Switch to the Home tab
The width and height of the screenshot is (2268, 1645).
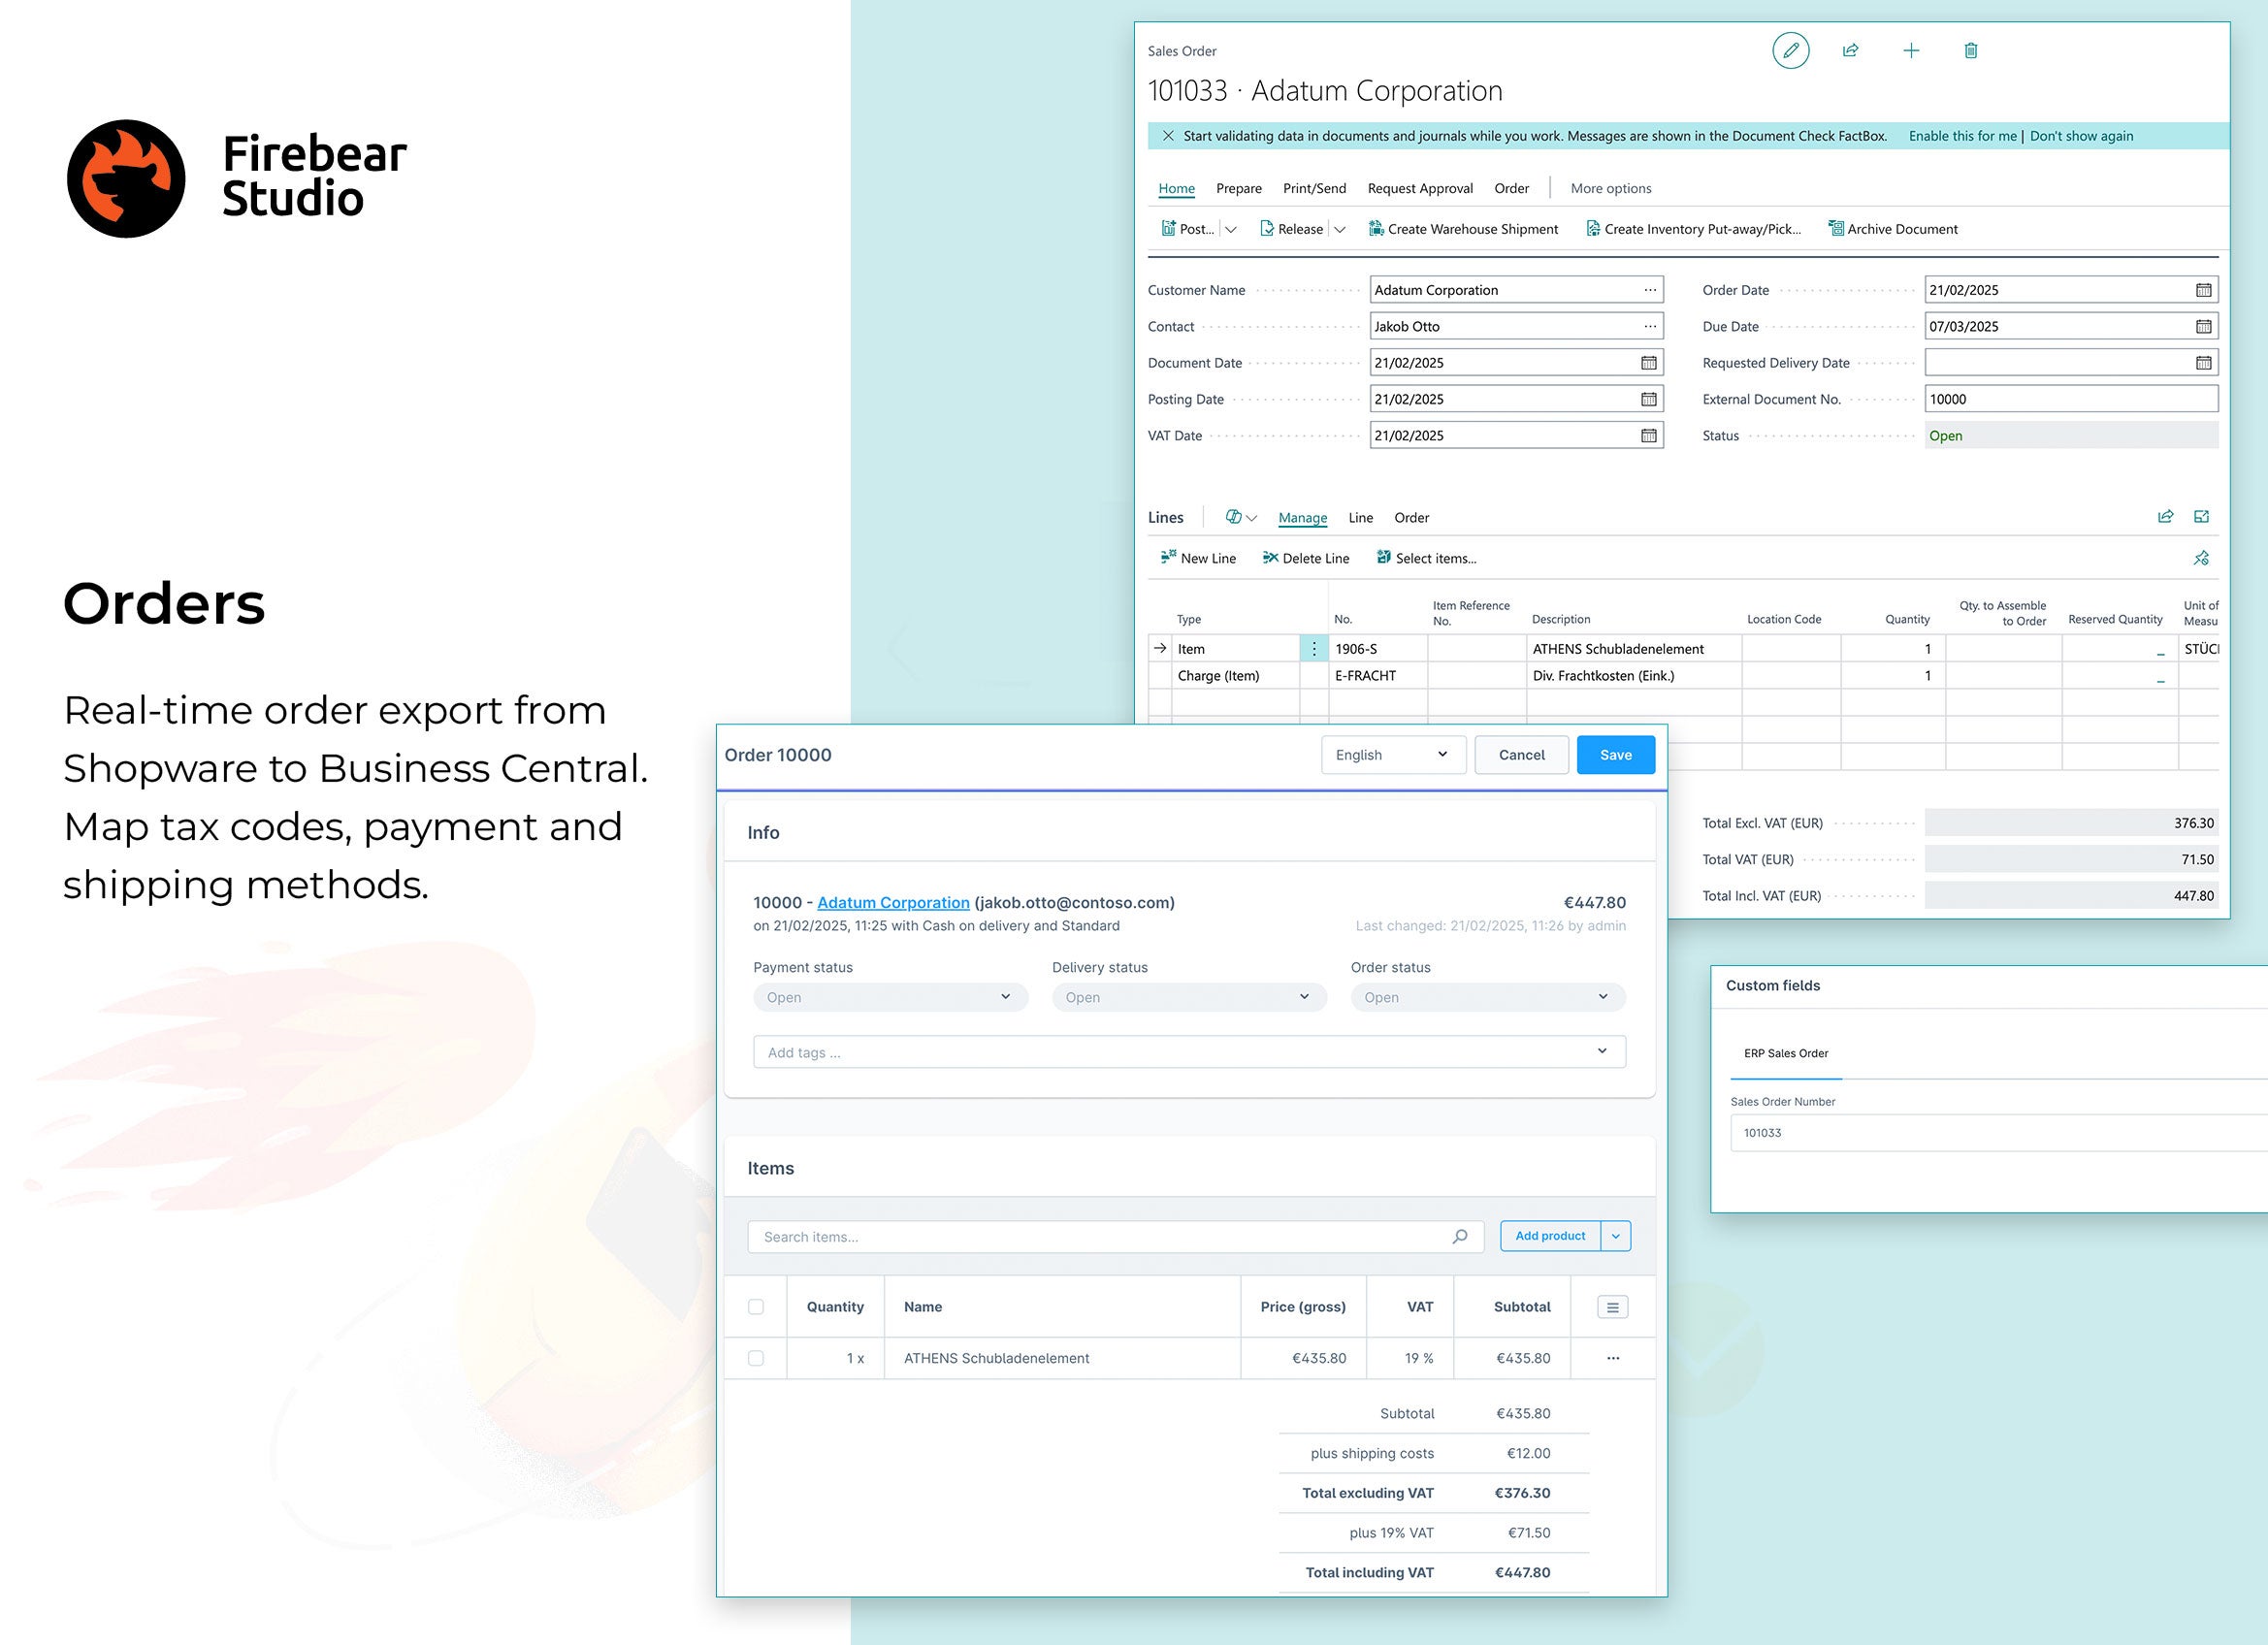click(x=1176, y=188)
